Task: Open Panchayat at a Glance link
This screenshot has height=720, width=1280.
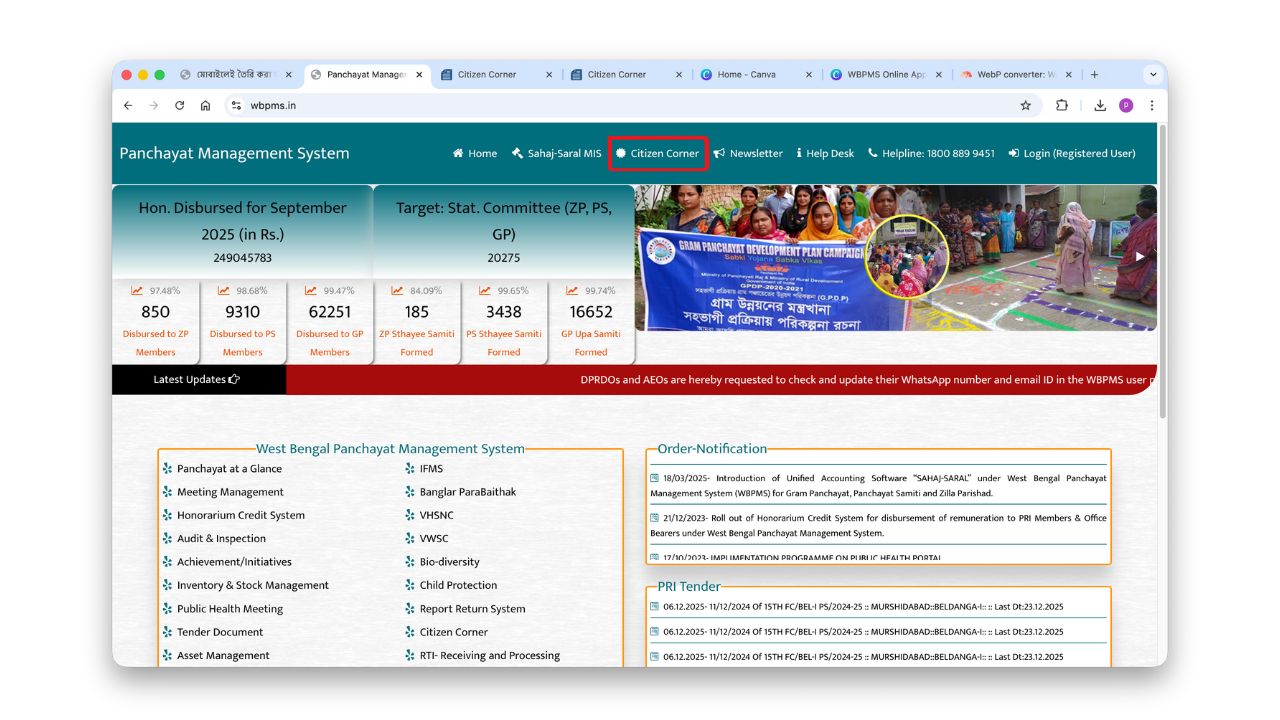Action: pyautogui.click(x=229, y=469)
